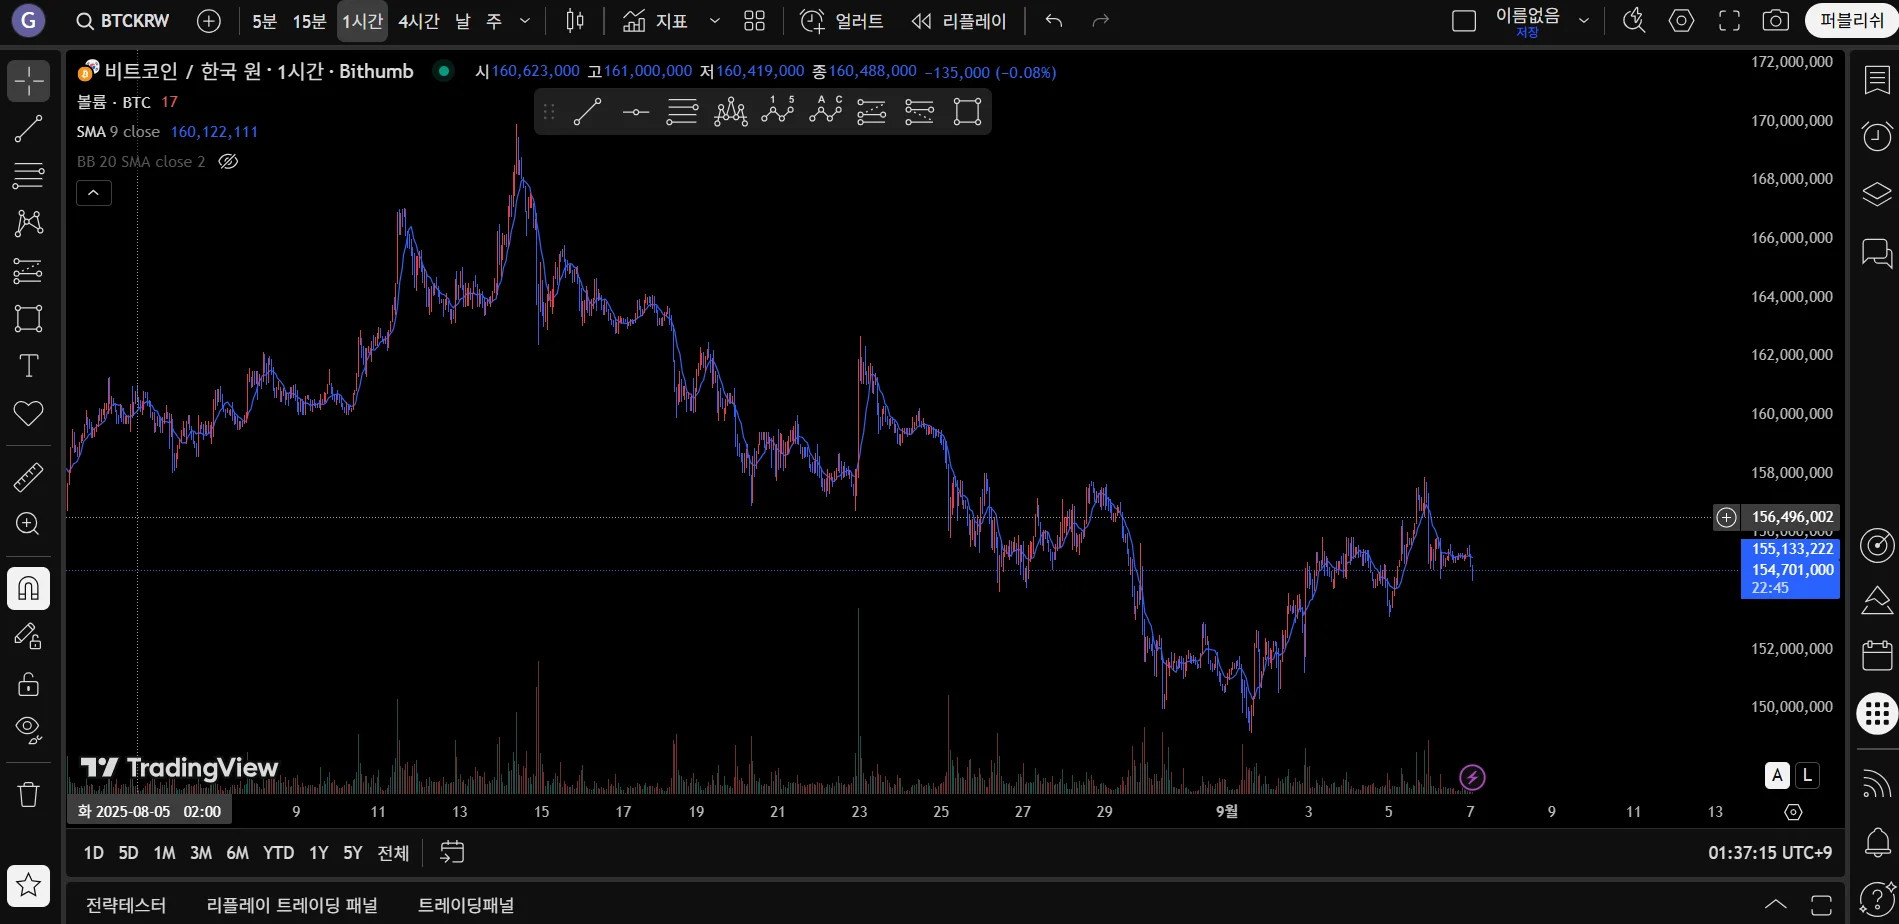1899x924 pixels.
Task: Take a chart snapshot with camera icon
Action: (1775, 21)
